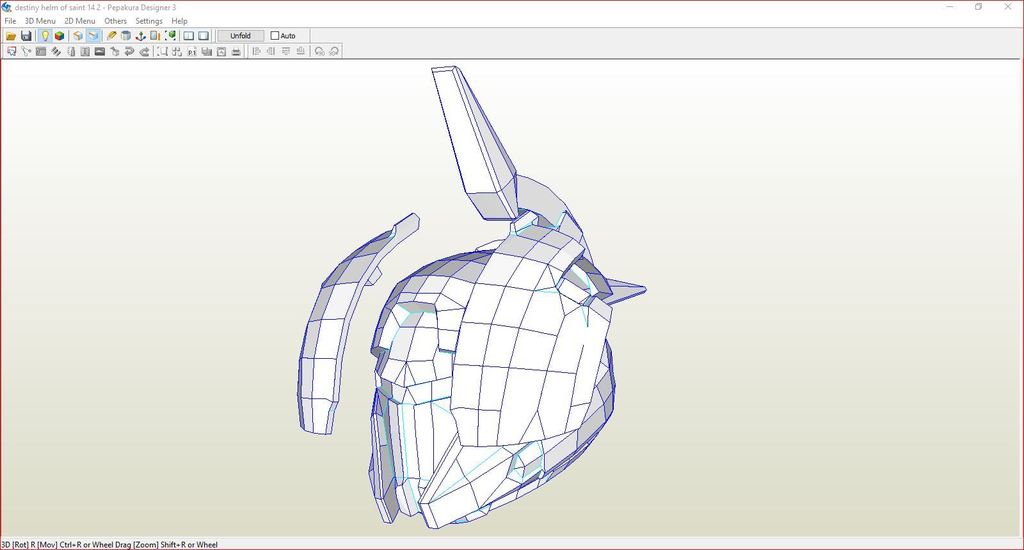Viewport: 1024px width, 550px height.
Task: Open the 2D Menu
Action: (x=80, y=21)
